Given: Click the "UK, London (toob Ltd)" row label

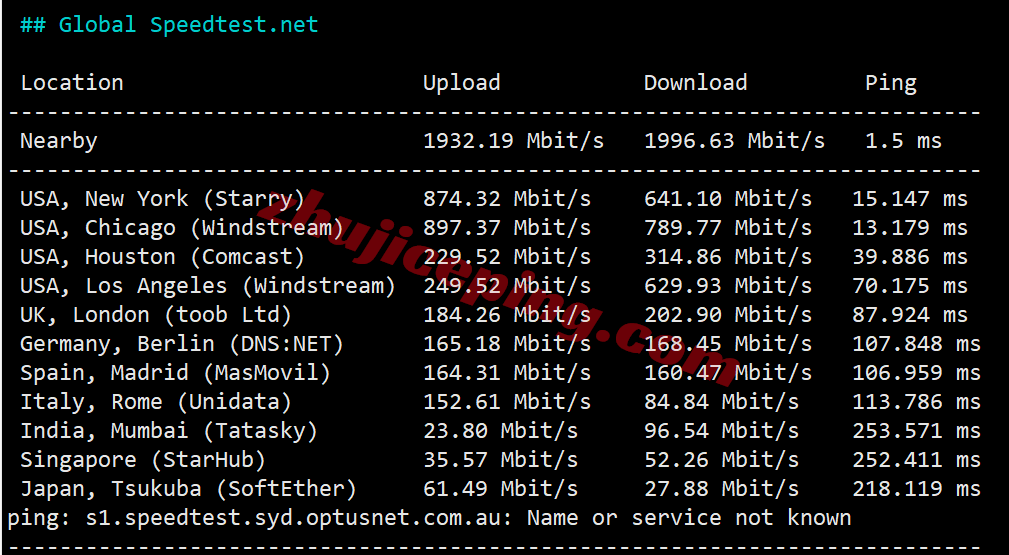Looking at the screenshot, I should click(x=156, y=315).
